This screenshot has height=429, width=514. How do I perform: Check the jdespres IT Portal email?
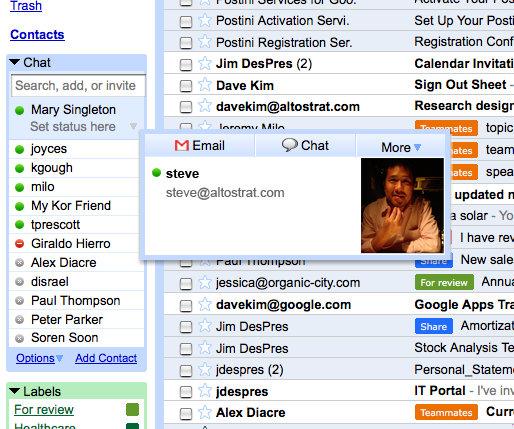coord(186,392)
